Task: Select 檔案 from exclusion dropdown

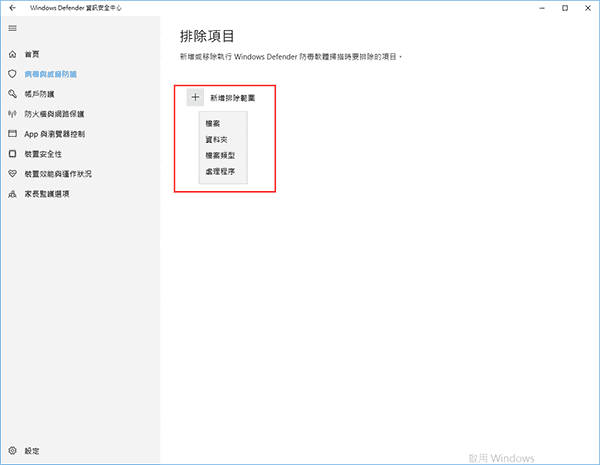Action: click(x=213, y=123)
